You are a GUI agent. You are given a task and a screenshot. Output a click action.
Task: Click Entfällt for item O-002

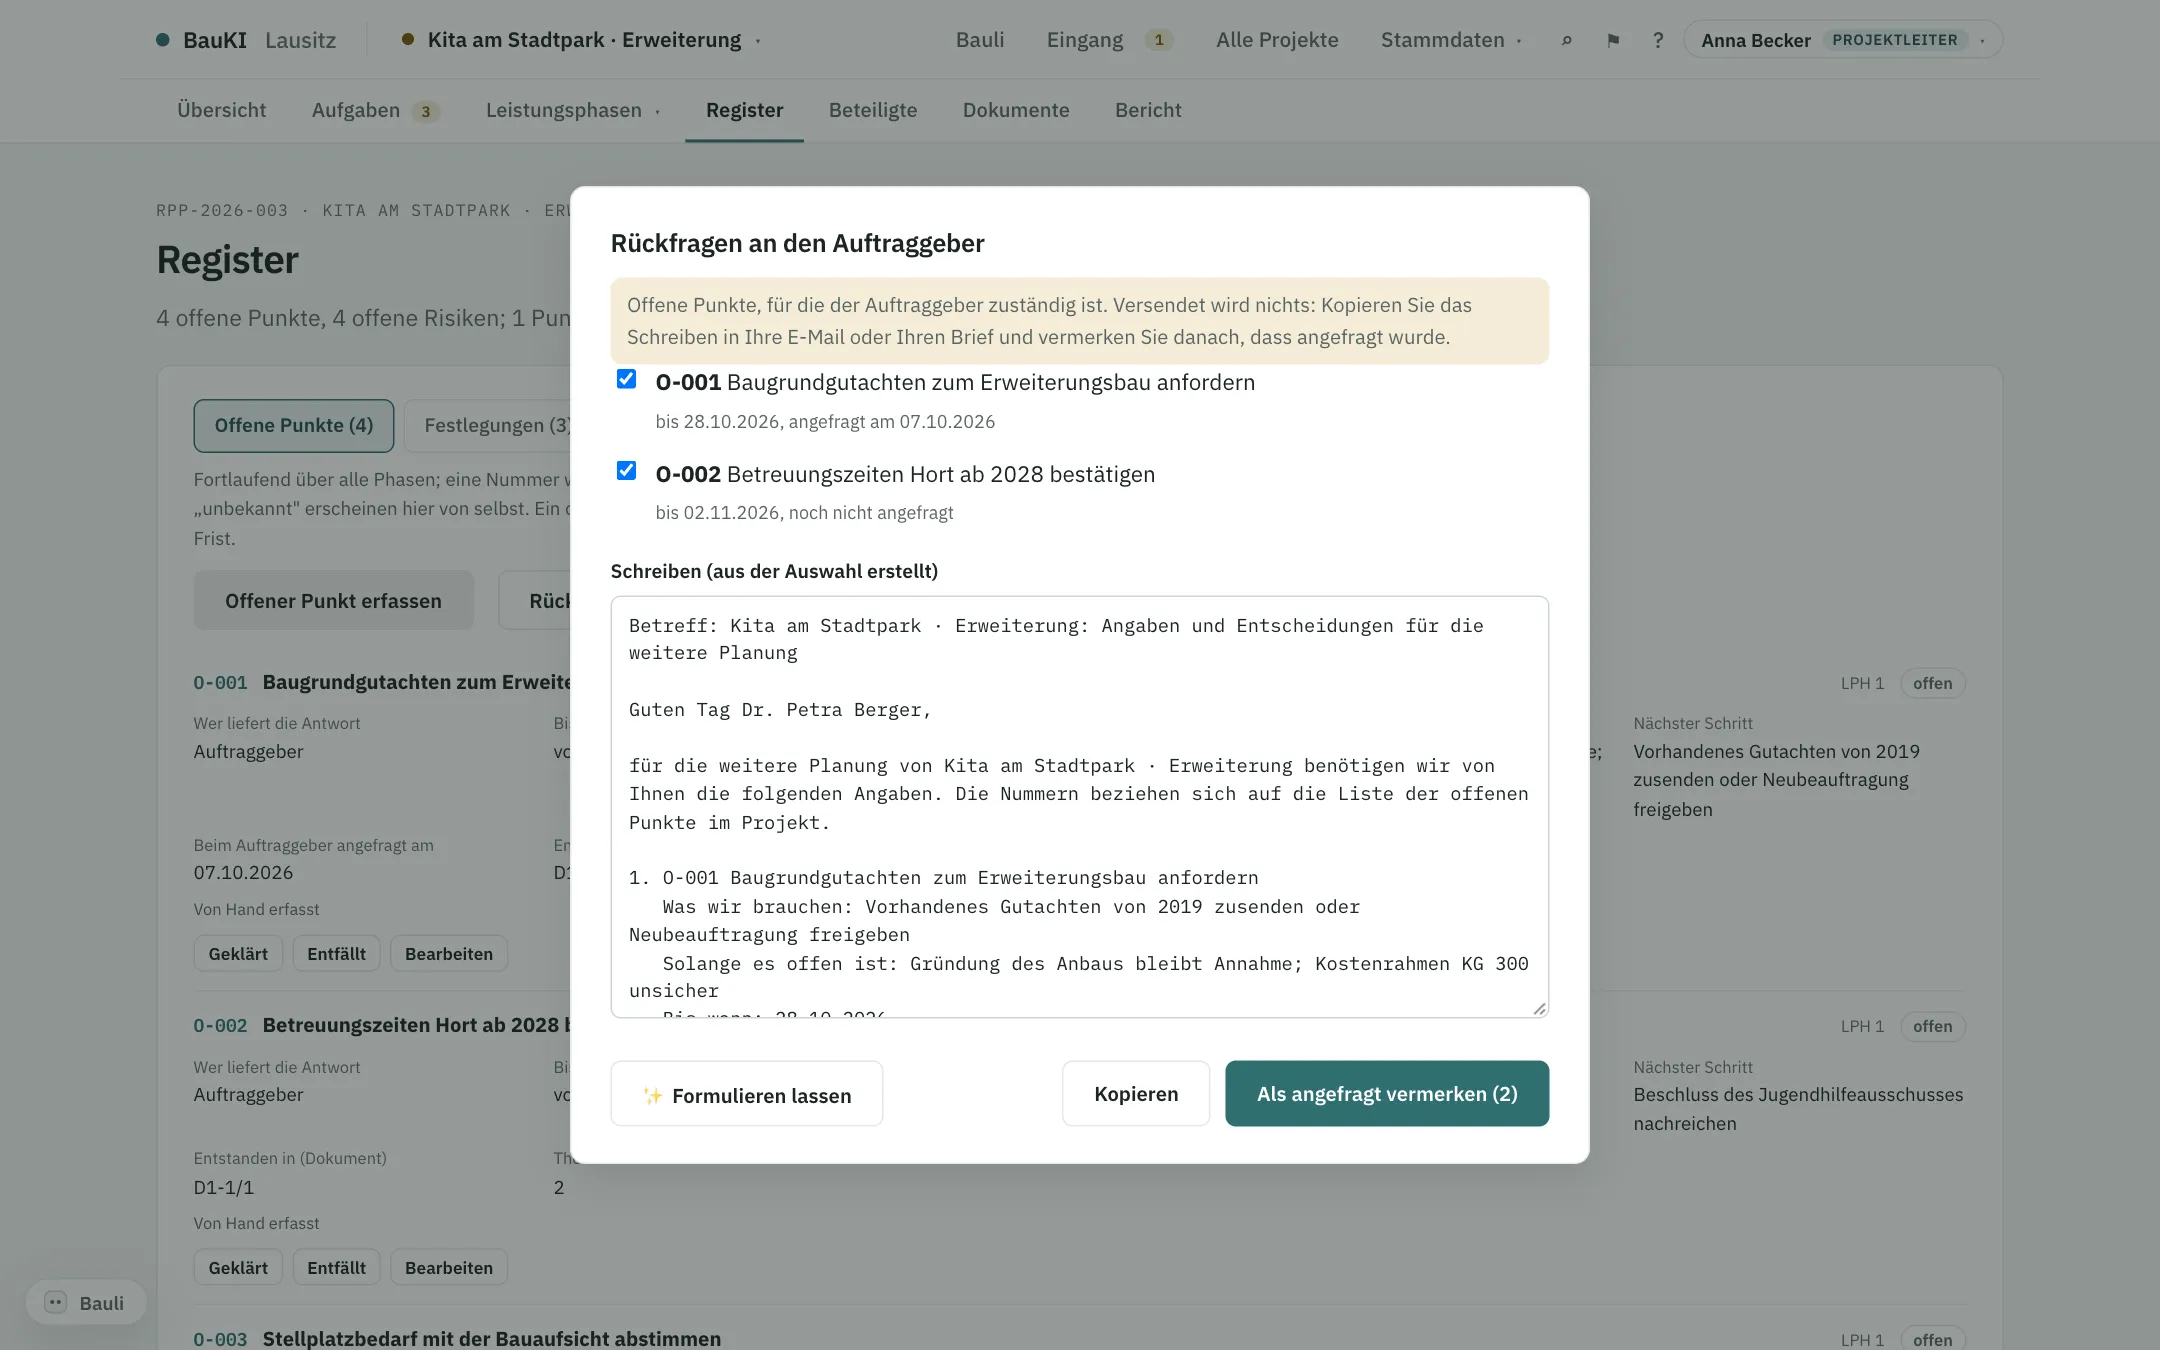point(336,1267)
